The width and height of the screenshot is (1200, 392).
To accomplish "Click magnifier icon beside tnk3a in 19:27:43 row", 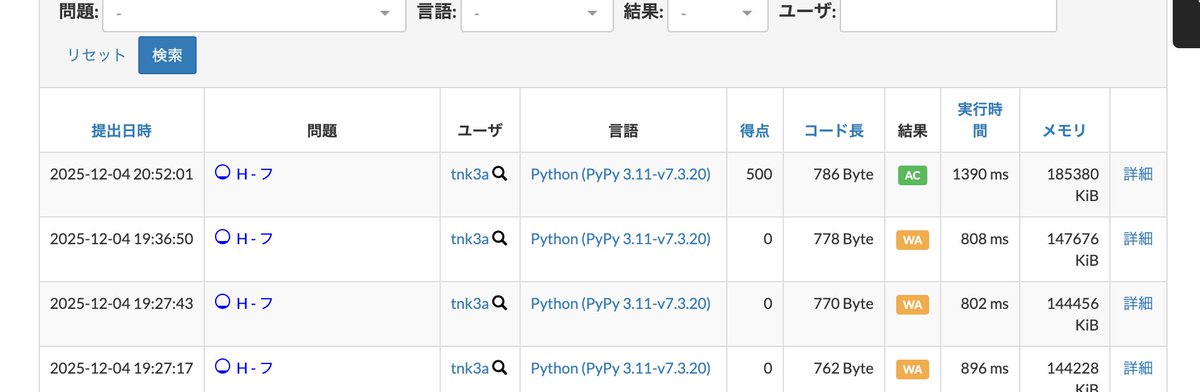I will pos(500,303).
